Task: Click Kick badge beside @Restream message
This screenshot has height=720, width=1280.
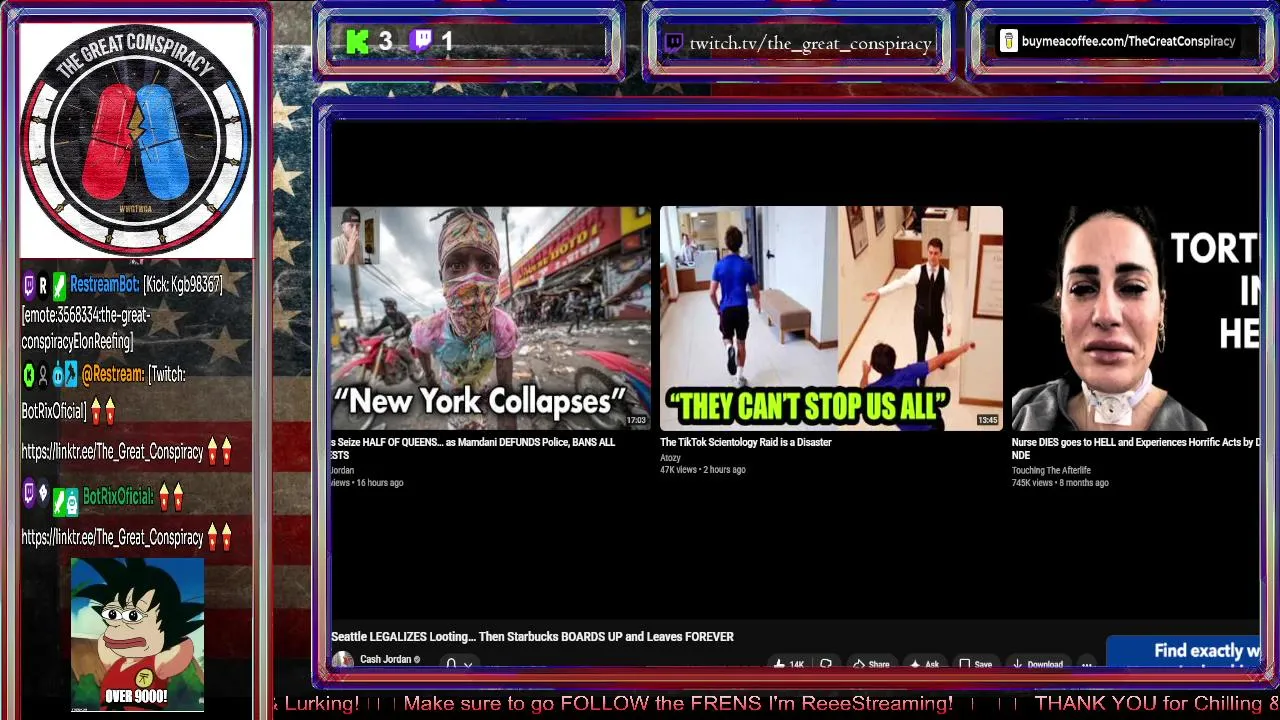Action: (x=29, y=374)
